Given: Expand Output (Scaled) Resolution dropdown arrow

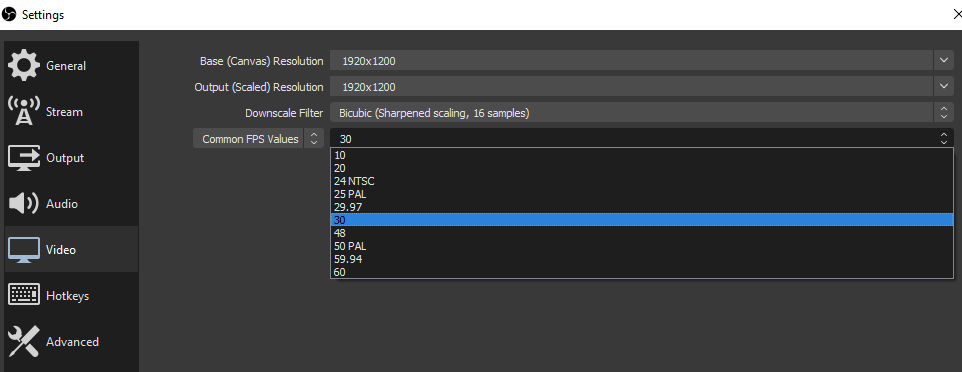Looking at the screenshot, I should click(x=944, y=87).
